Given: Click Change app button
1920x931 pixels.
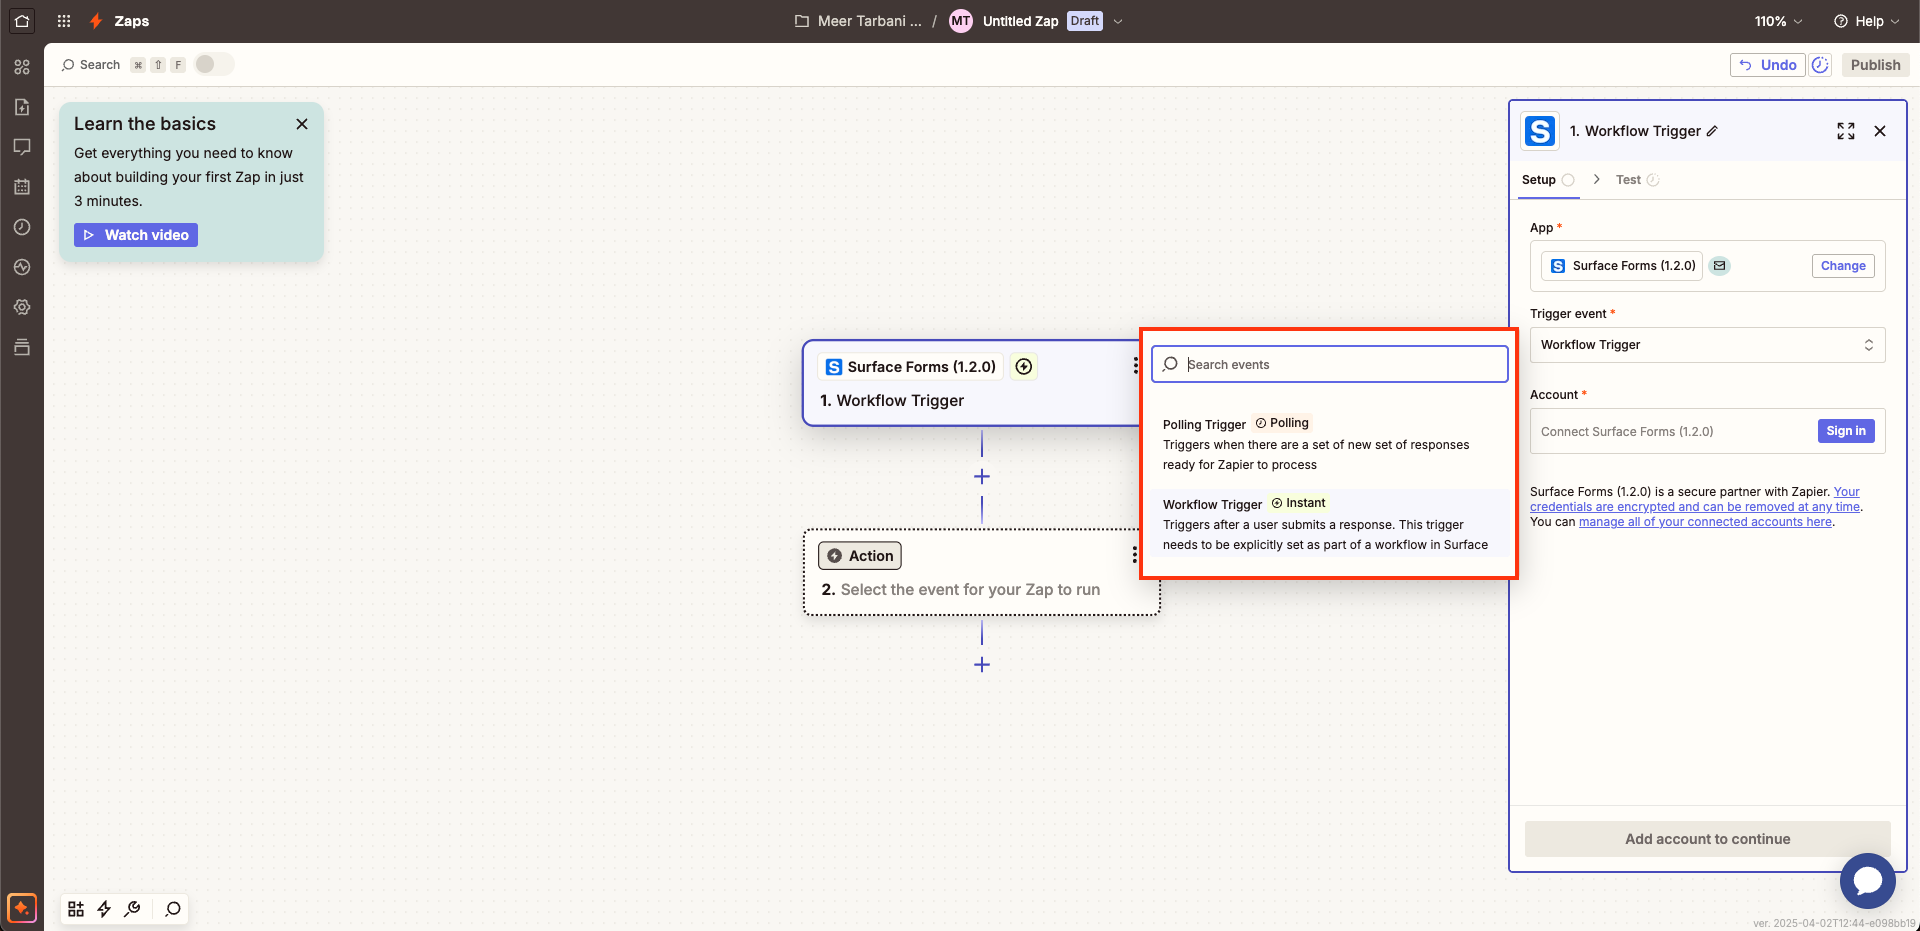Looking at the screenshot, I should pos(1843,266).
